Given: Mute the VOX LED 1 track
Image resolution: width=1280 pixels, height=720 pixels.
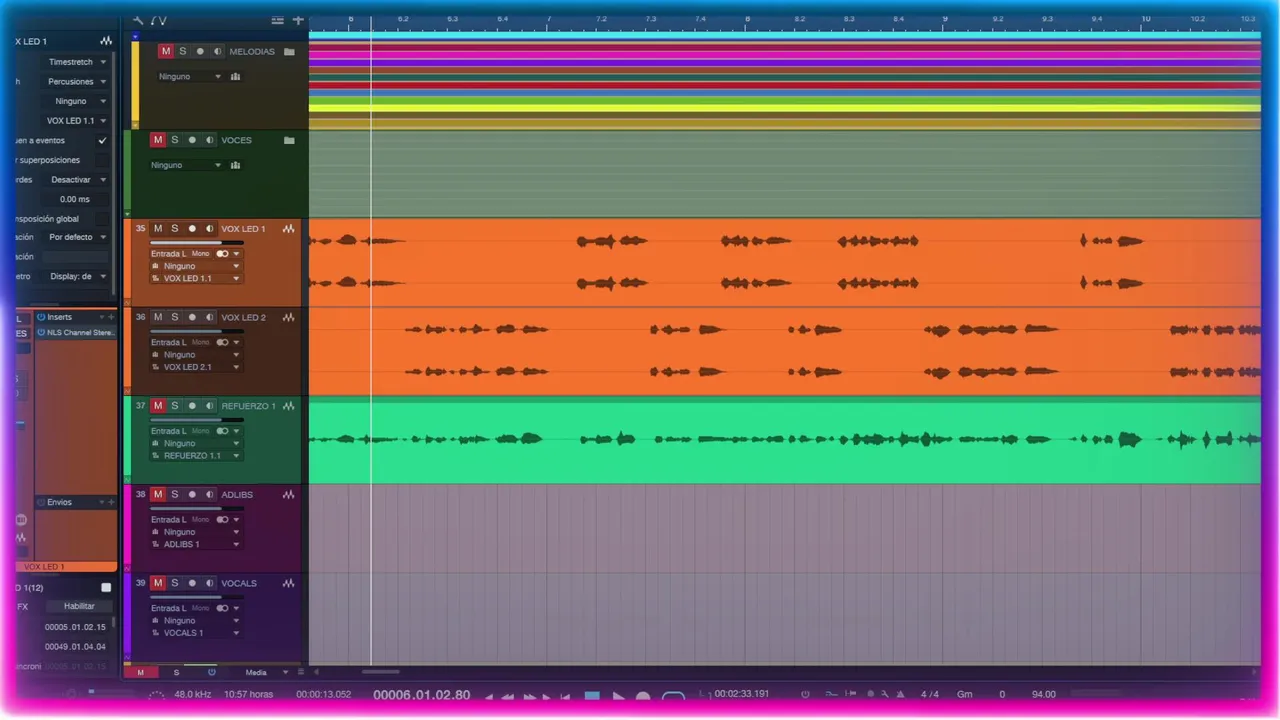Looking at the screenshot, I should coord(158,229).
